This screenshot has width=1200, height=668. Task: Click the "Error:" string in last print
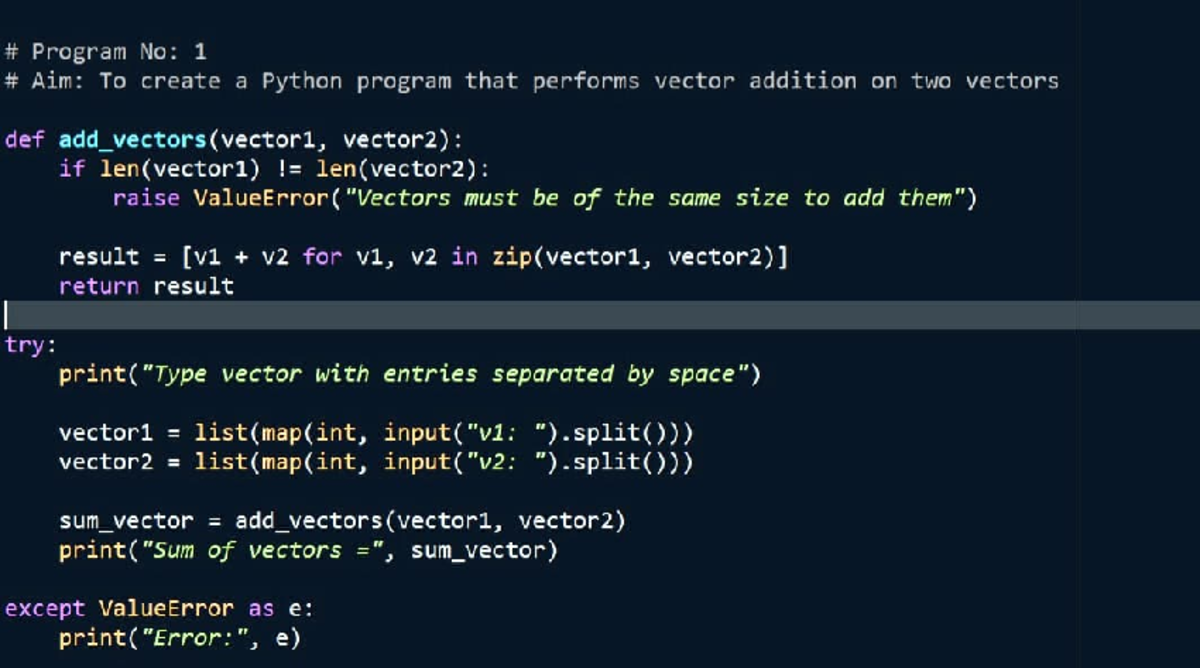(x=197, y=637)
